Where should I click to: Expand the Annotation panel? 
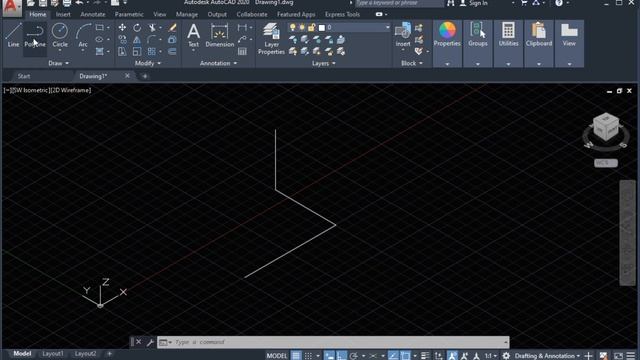pyautogui.click(x=218, y=63)
